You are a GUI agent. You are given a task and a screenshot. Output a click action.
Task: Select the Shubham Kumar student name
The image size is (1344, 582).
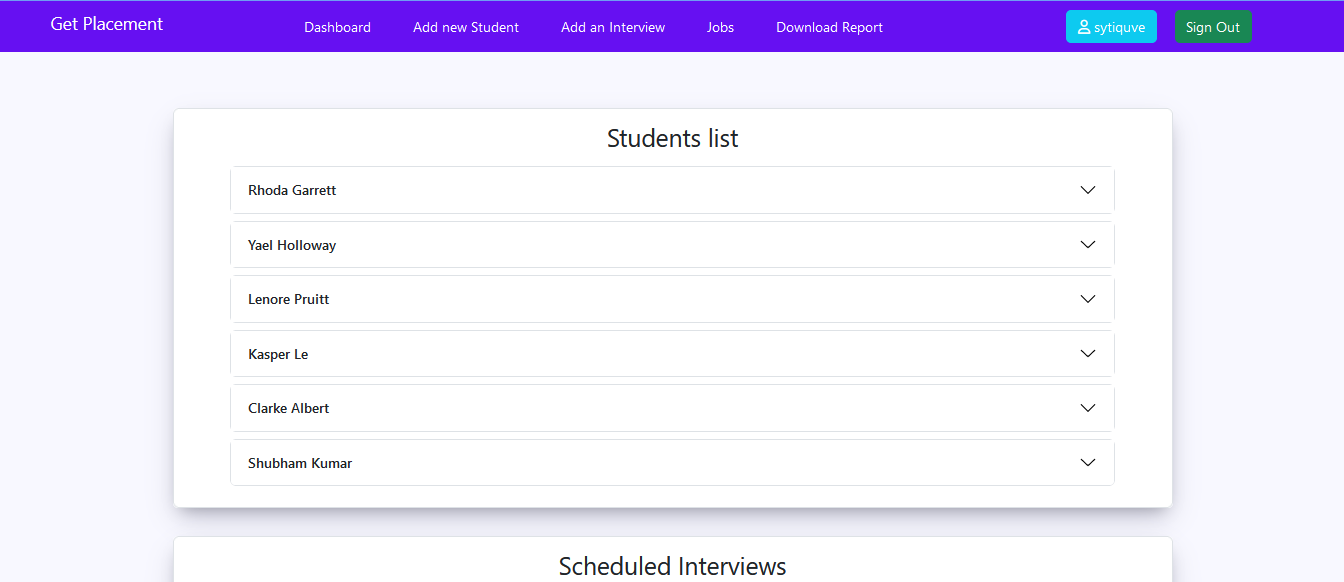pos(300,463)
